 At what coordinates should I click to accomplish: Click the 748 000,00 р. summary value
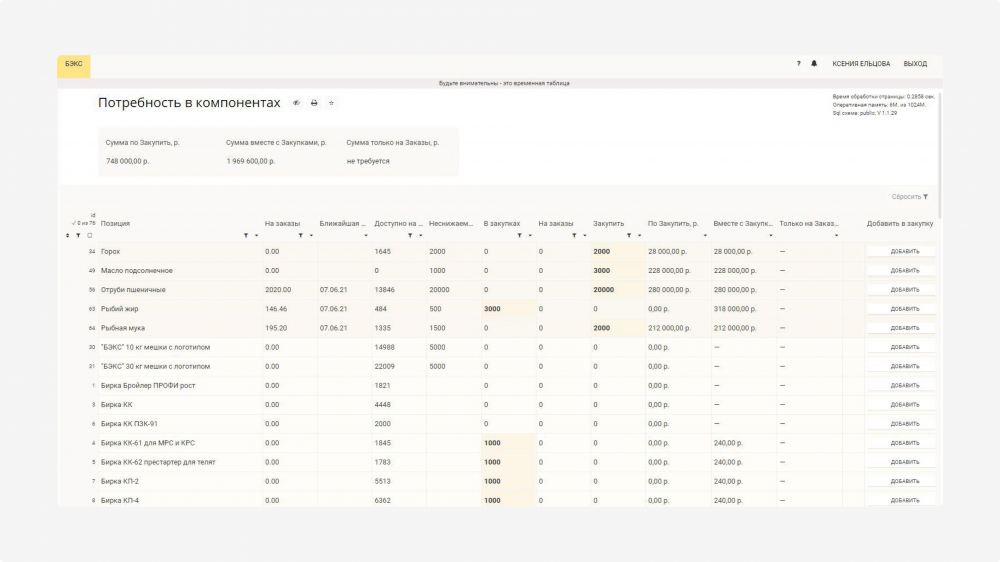pos(128,161)
